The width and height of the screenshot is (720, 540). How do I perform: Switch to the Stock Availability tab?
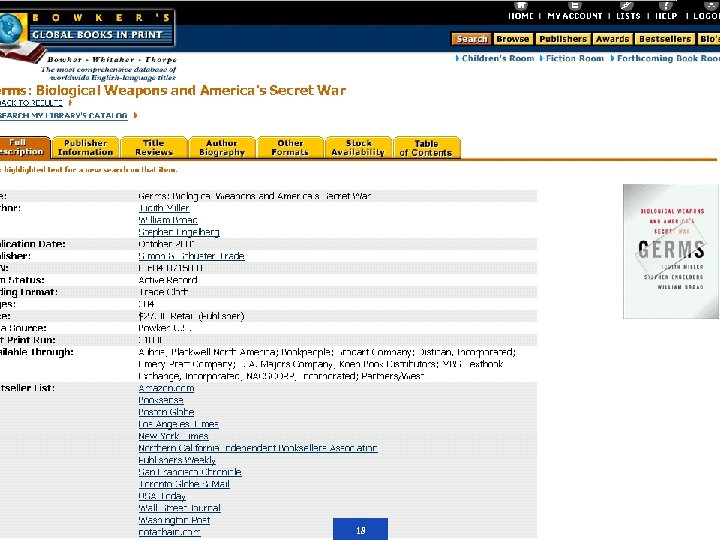click(358, 147)
